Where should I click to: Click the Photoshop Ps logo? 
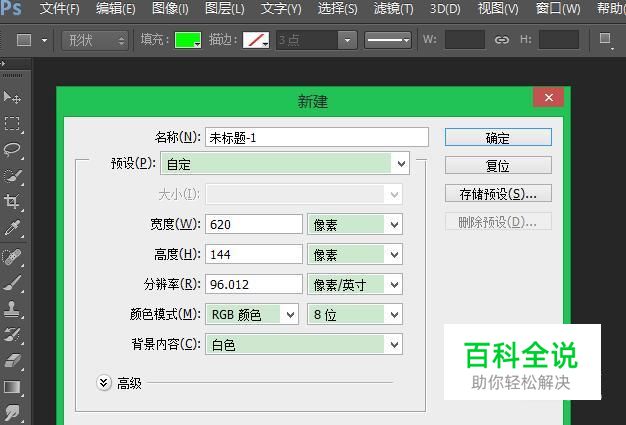(10, 8)
